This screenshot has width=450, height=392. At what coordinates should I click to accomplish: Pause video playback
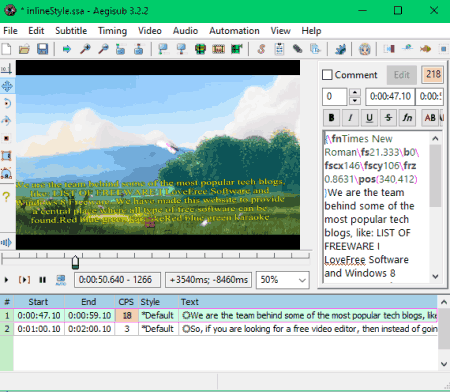[42, 280]
